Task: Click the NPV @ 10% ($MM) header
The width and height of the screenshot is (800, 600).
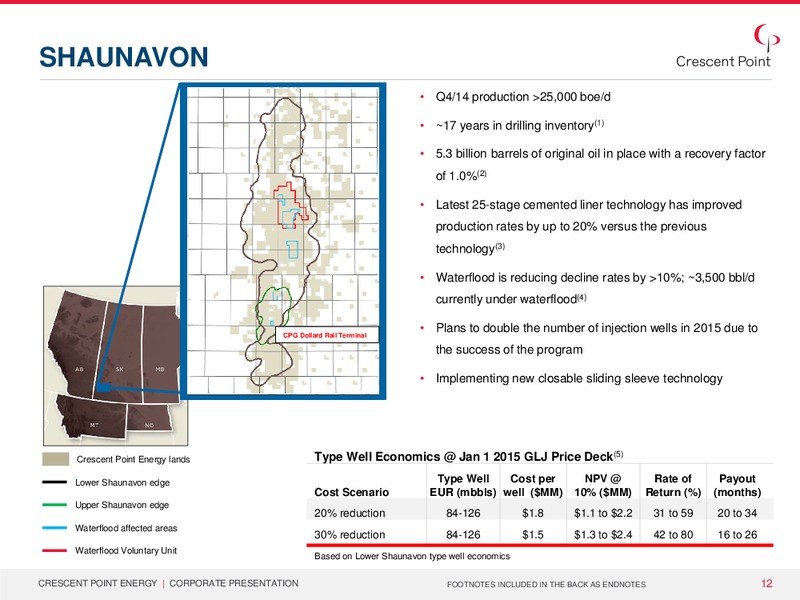Action: pyautogui.click(x=603, y=485)
